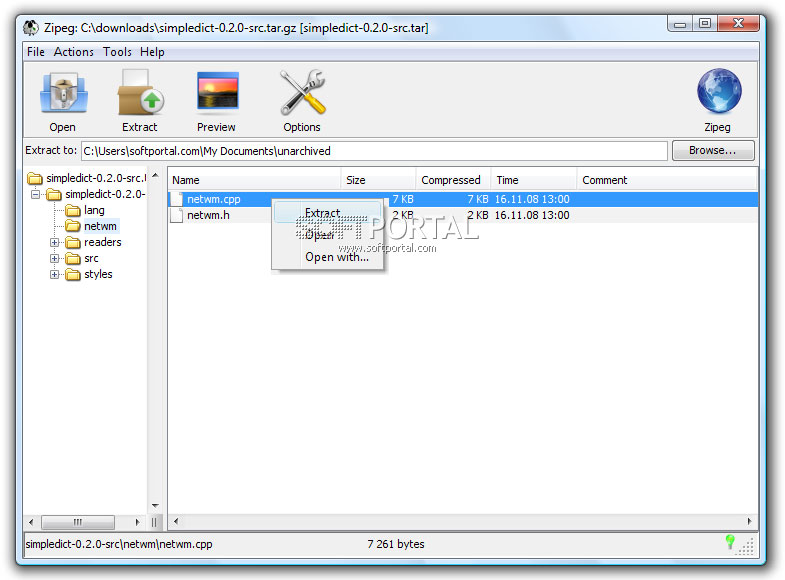Click the status bar file path text
Screen dimensions: 785x580
tap(119, 544)
